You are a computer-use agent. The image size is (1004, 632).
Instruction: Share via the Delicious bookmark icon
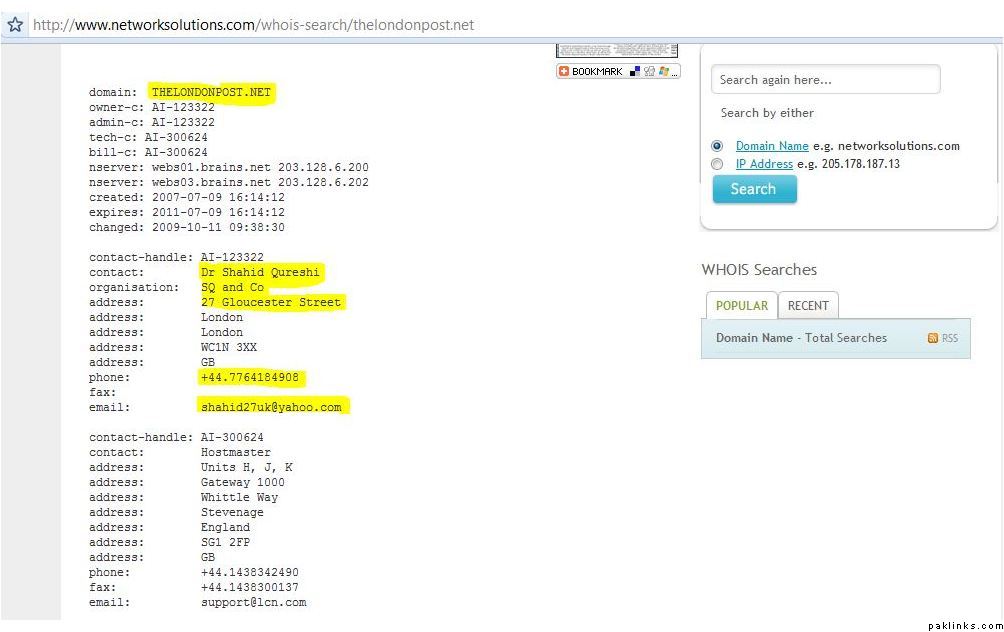pos(634,72)
